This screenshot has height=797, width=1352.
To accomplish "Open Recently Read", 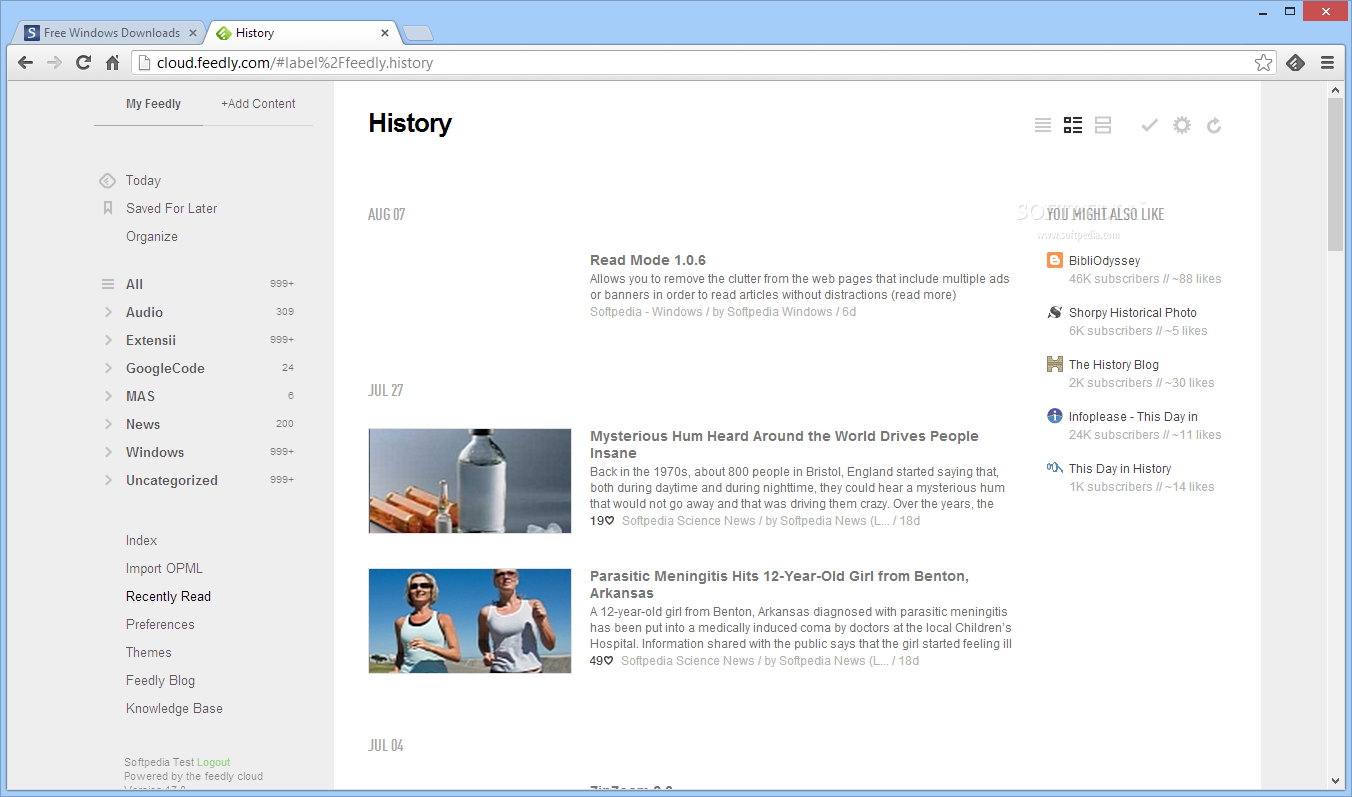I will (168, 597).
